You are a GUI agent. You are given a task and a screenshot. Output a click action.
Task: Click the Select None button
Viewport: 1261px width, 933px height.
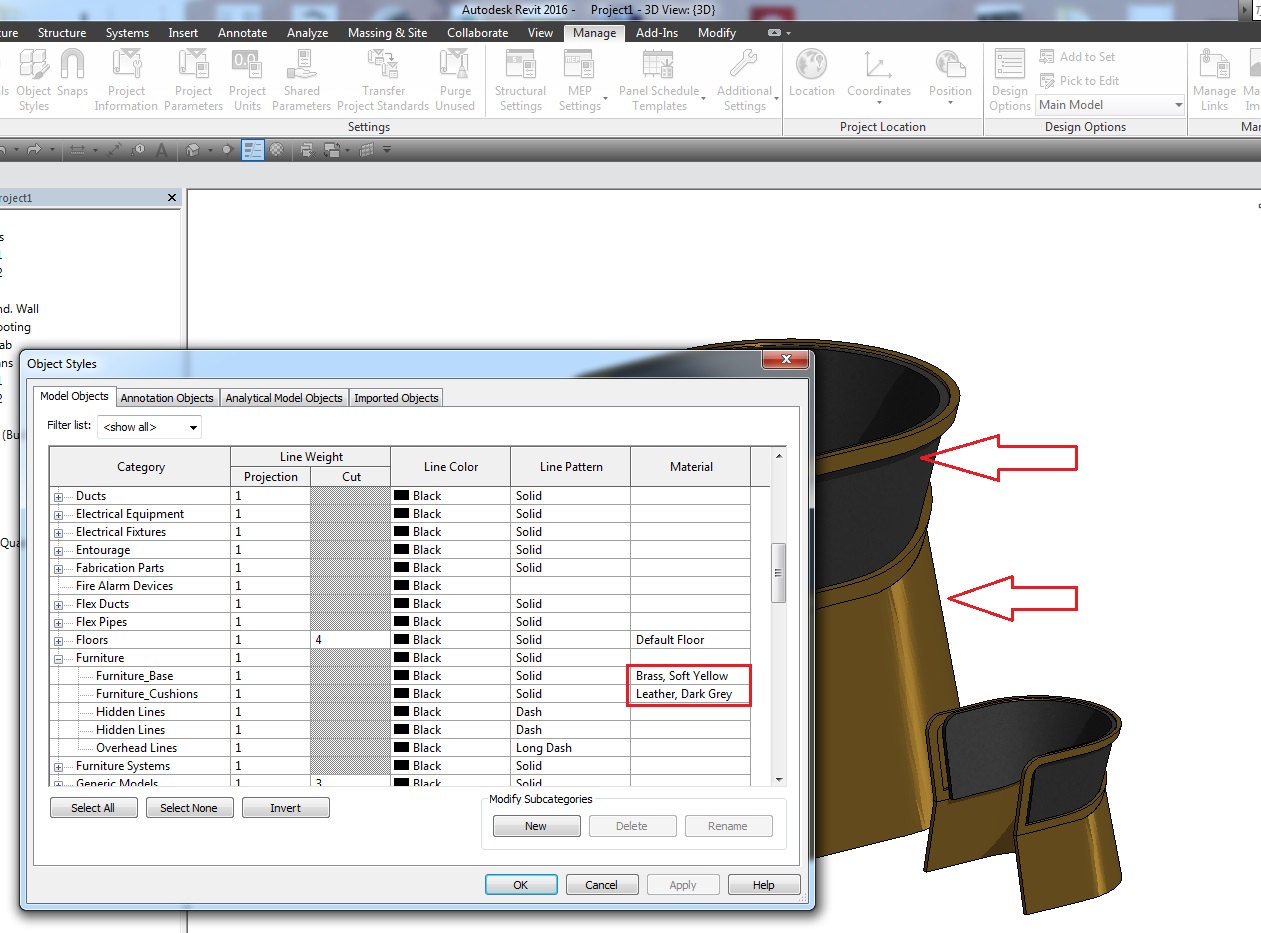coord(189,808)
